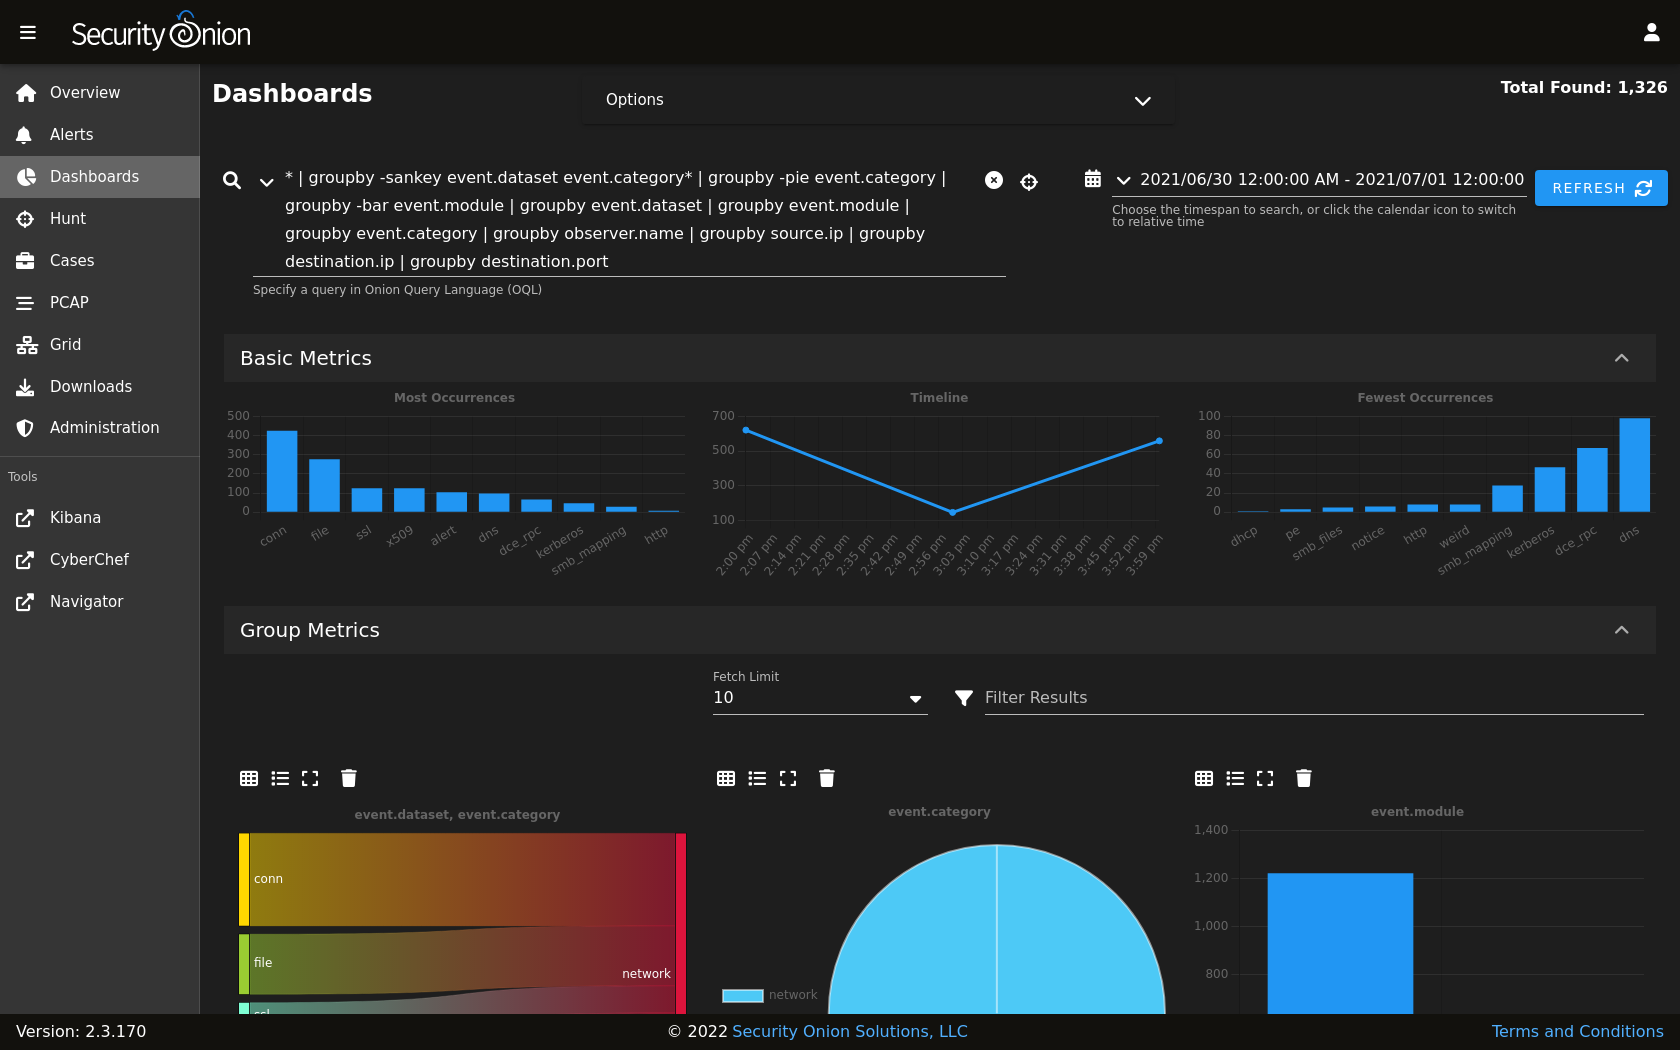Open the query history dropdown chevron

click(x=266, y=182)
